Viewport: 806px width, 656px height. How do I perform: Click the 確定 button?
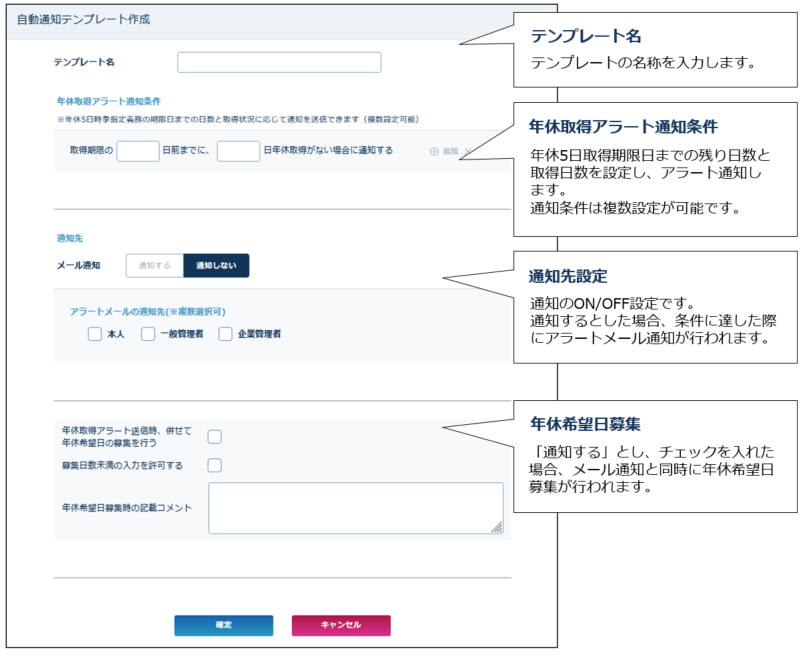click(224, 625)
